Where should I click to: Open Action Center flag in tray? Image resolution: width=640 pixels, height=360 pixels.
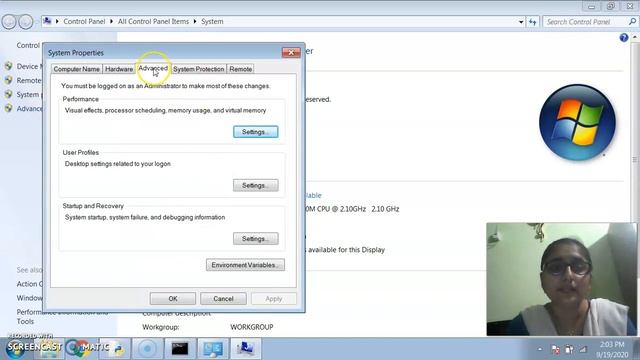point(556,349)
